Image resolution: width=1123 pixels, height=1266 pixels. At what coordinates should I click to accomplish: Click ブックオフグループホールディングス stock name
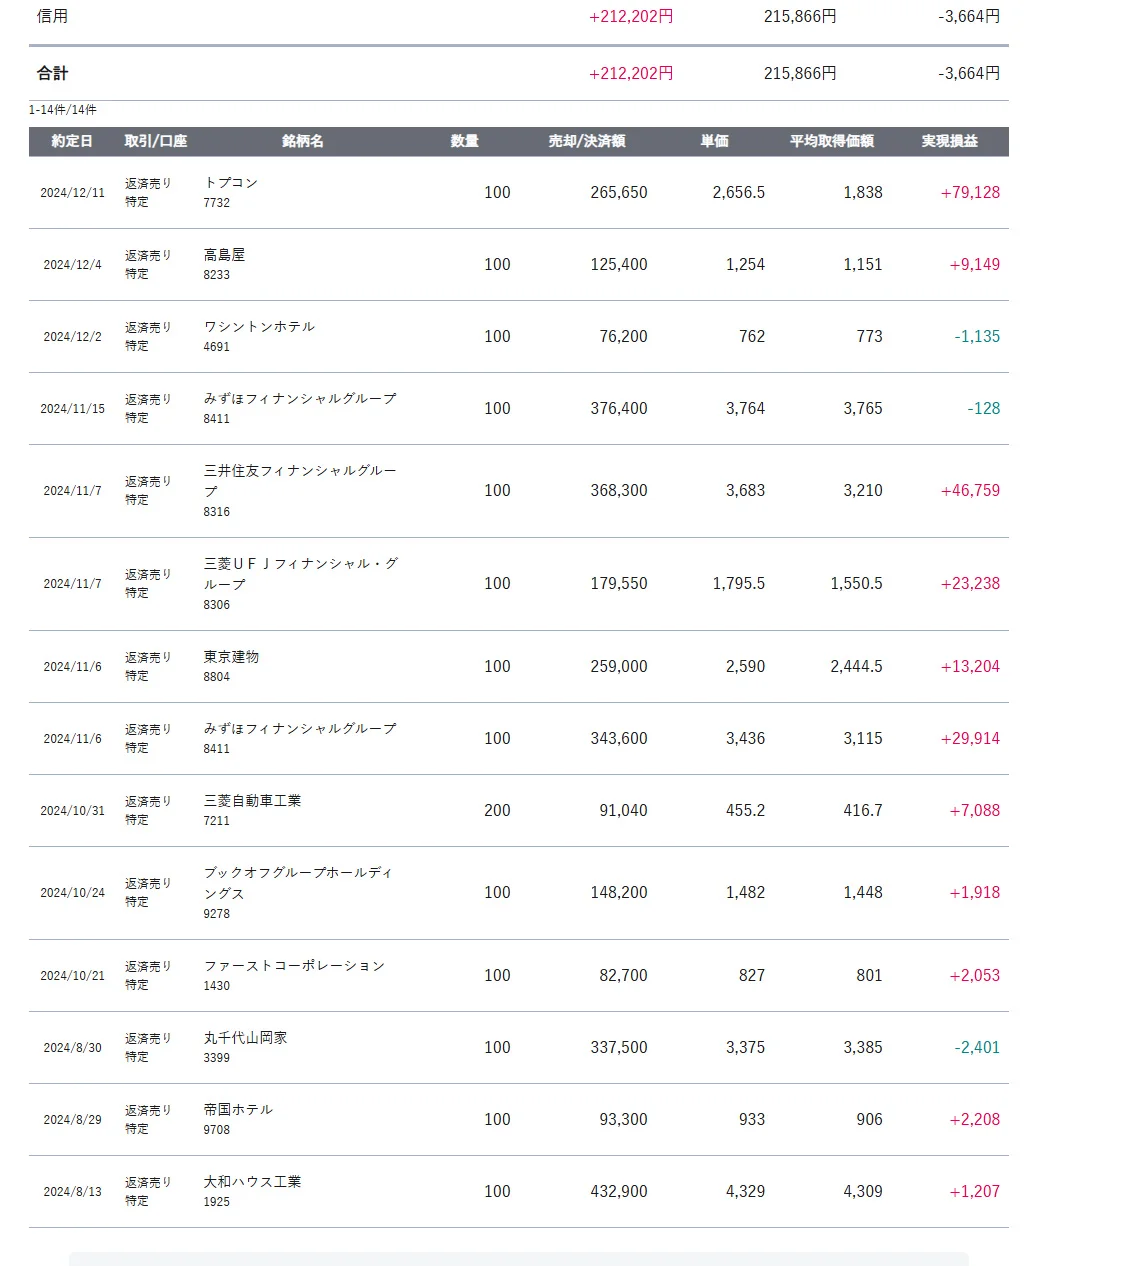(x=298, y=873)
